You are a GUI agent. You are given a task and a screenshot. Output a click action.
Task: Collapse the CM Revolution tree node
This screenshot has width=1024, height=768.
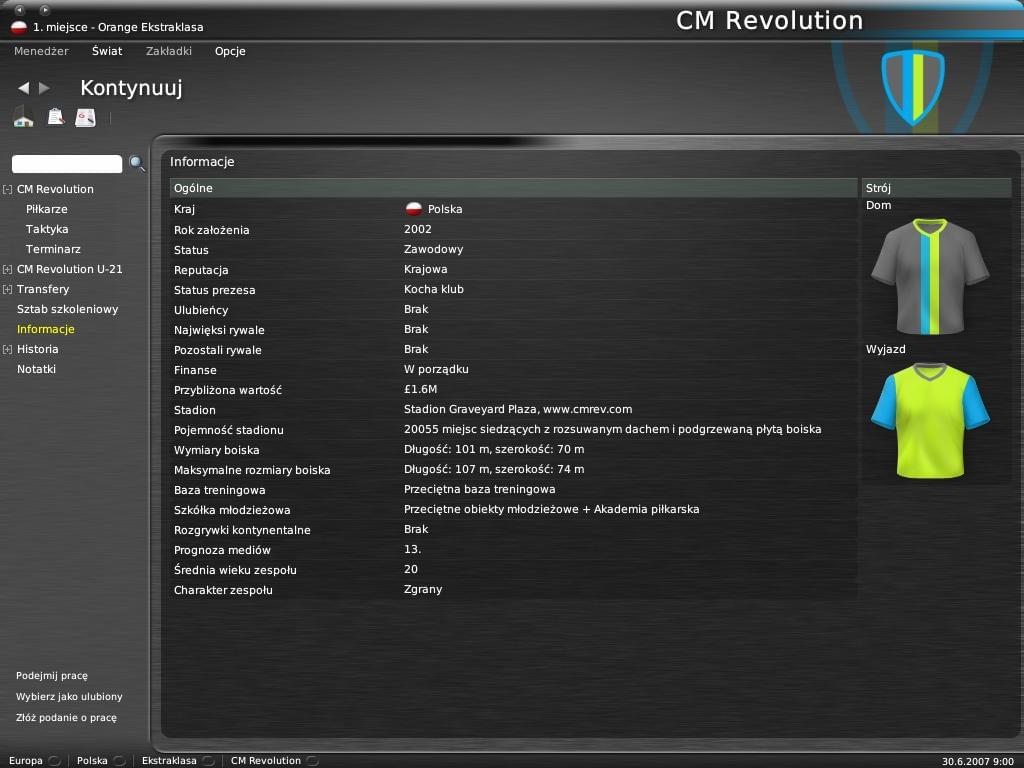point(7,189)
